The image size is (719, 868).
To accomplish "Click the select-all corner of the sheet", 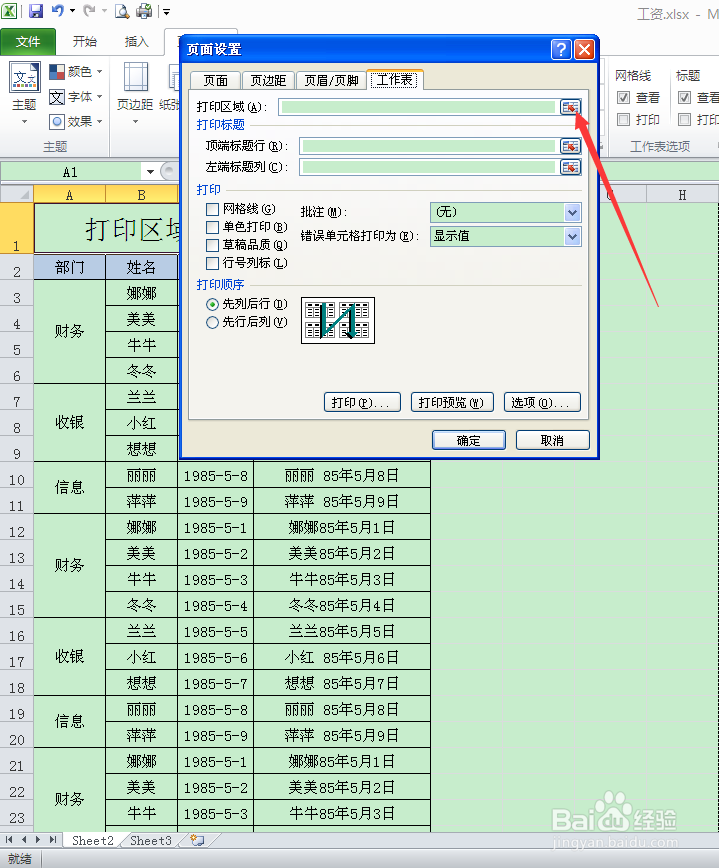I will coord(17,194).
